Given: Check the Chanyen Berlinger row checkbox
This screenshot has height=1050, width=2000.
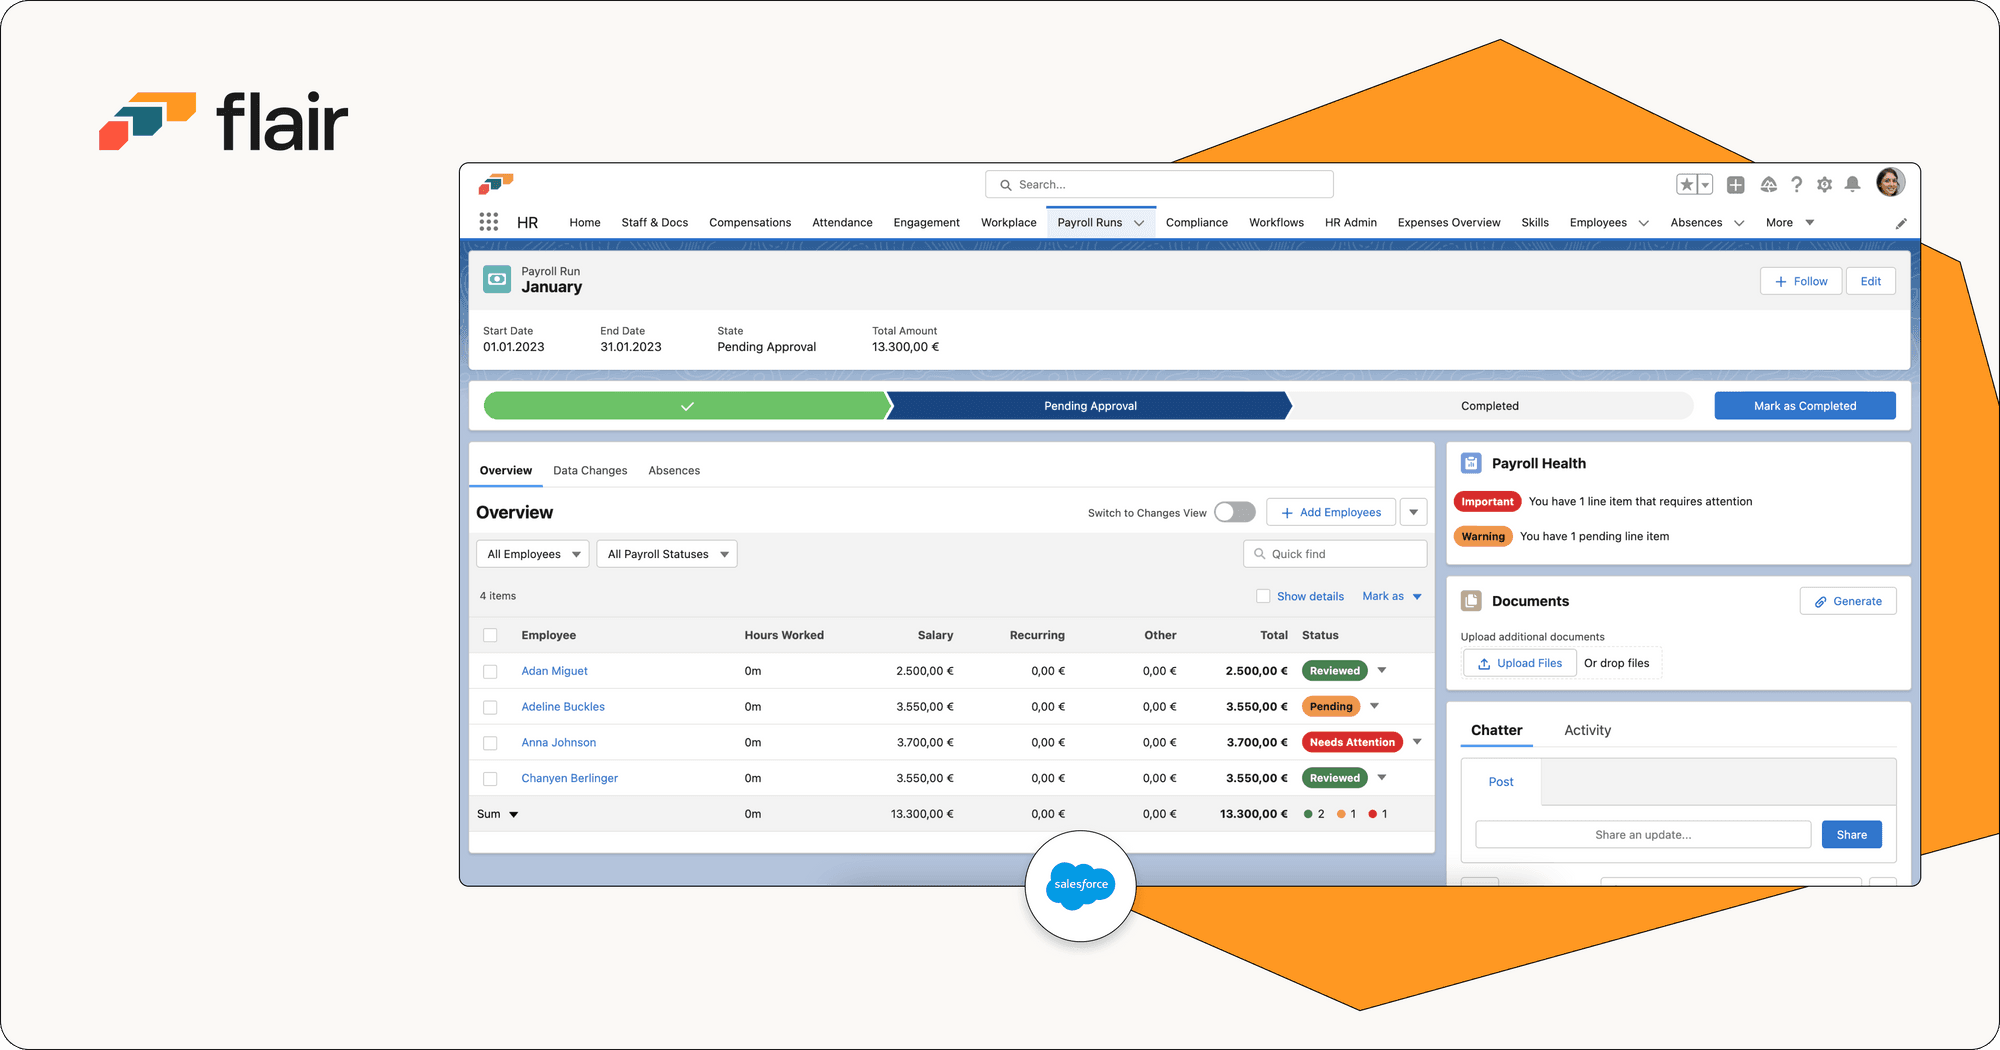Looking at the screenshot, I should [x=490, y=778].
